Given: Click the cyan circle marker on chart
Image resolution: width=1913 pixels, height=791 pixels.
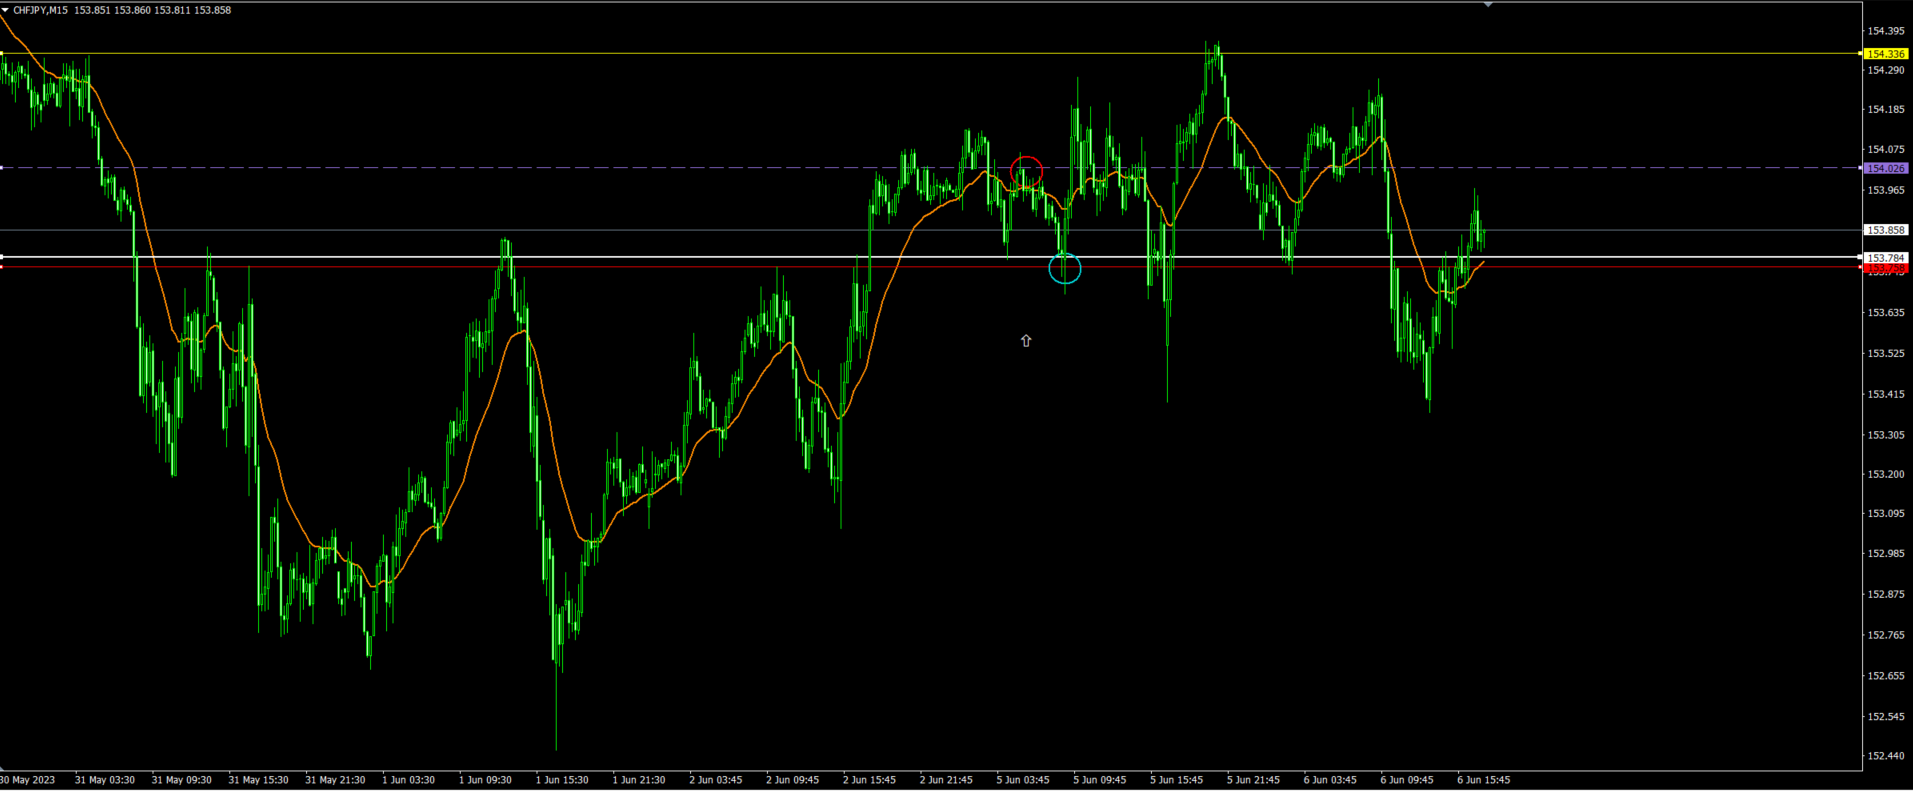Looking at the screenshot, I should point(1065,268).
